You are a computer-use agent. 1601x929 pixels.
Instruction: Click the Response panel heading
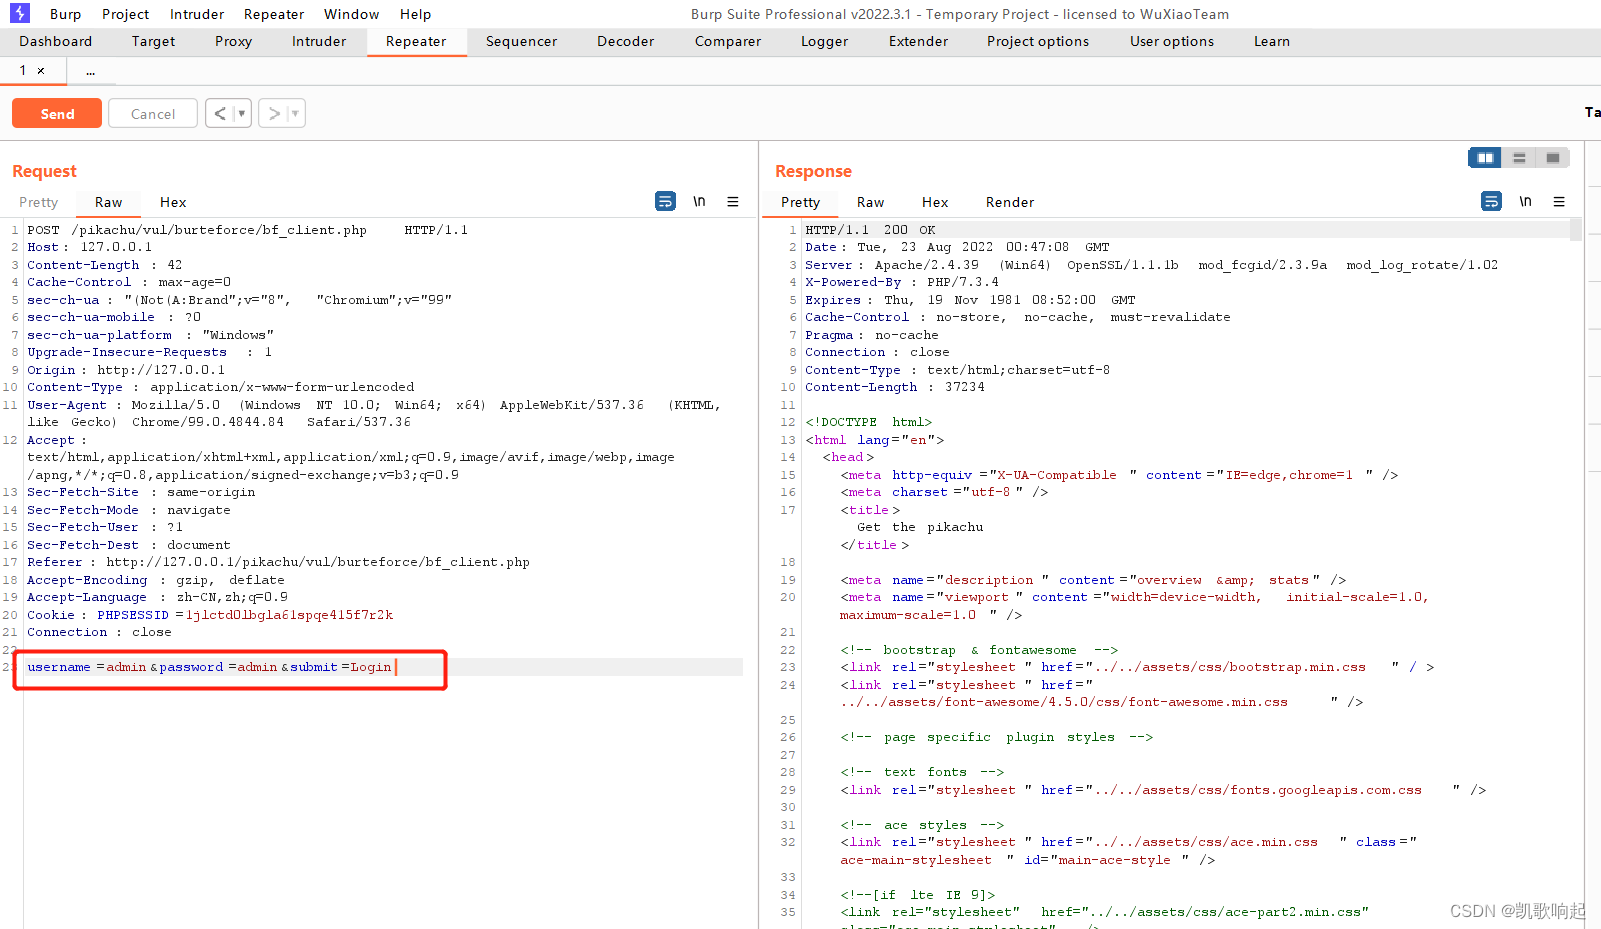pos(813,171)
